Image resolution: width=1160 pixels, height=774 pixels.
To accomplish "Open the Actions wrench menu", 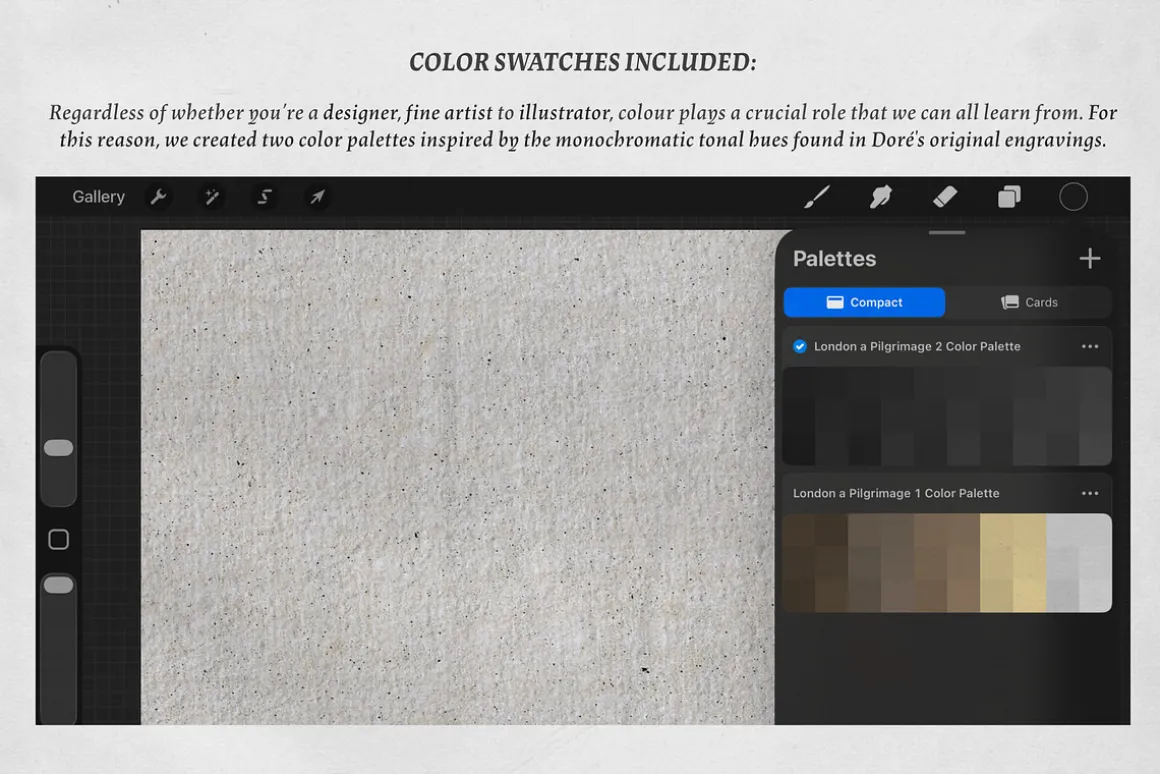I will pos(158,197).
